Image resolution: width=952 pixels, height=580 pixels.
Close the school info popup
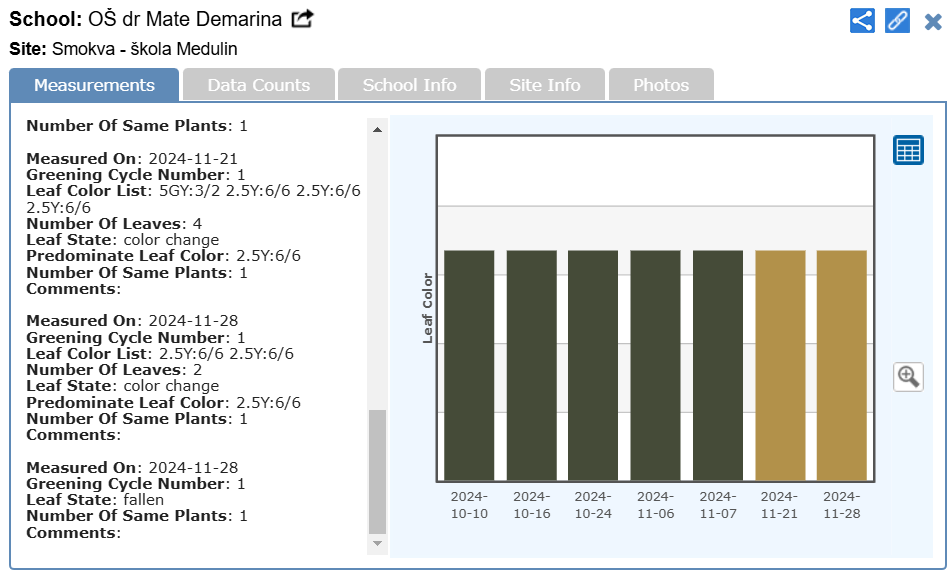click(933, 21)
